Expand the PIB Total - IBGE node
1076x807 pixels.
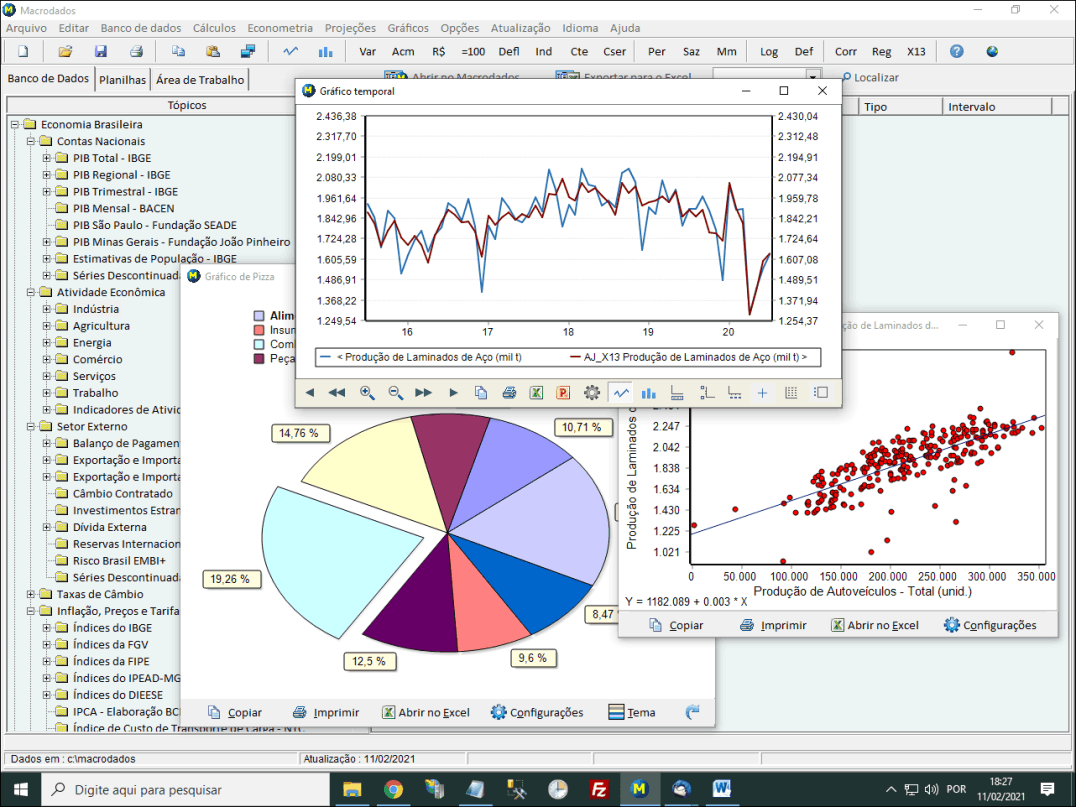[47, 158]
